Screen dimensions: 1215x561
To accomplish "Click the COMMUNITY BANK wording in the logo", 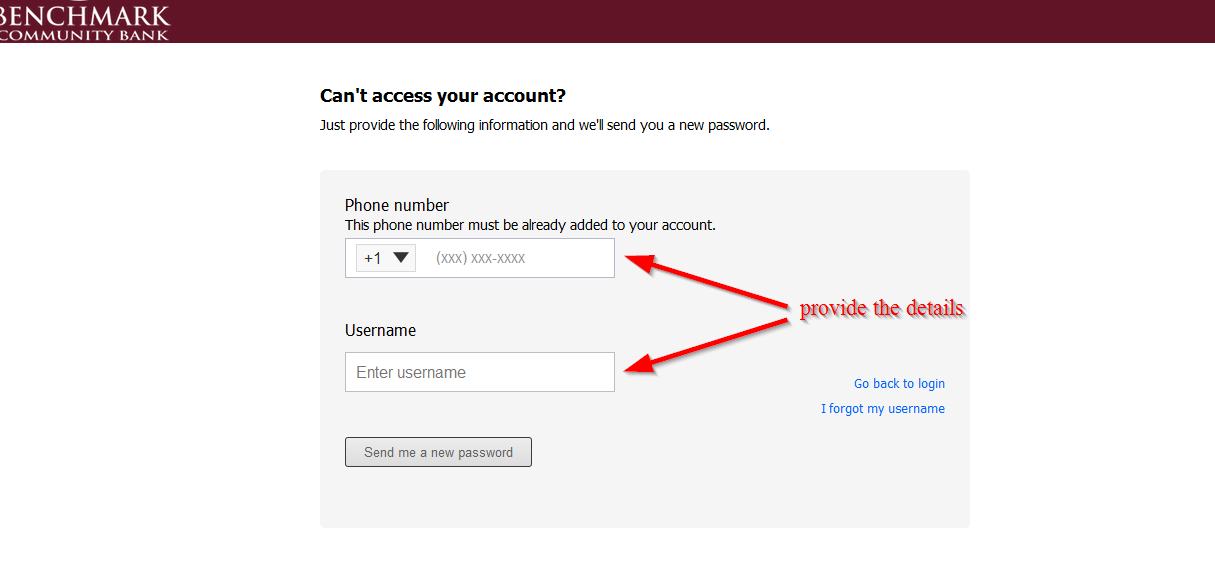I will [x=85, y=35].
